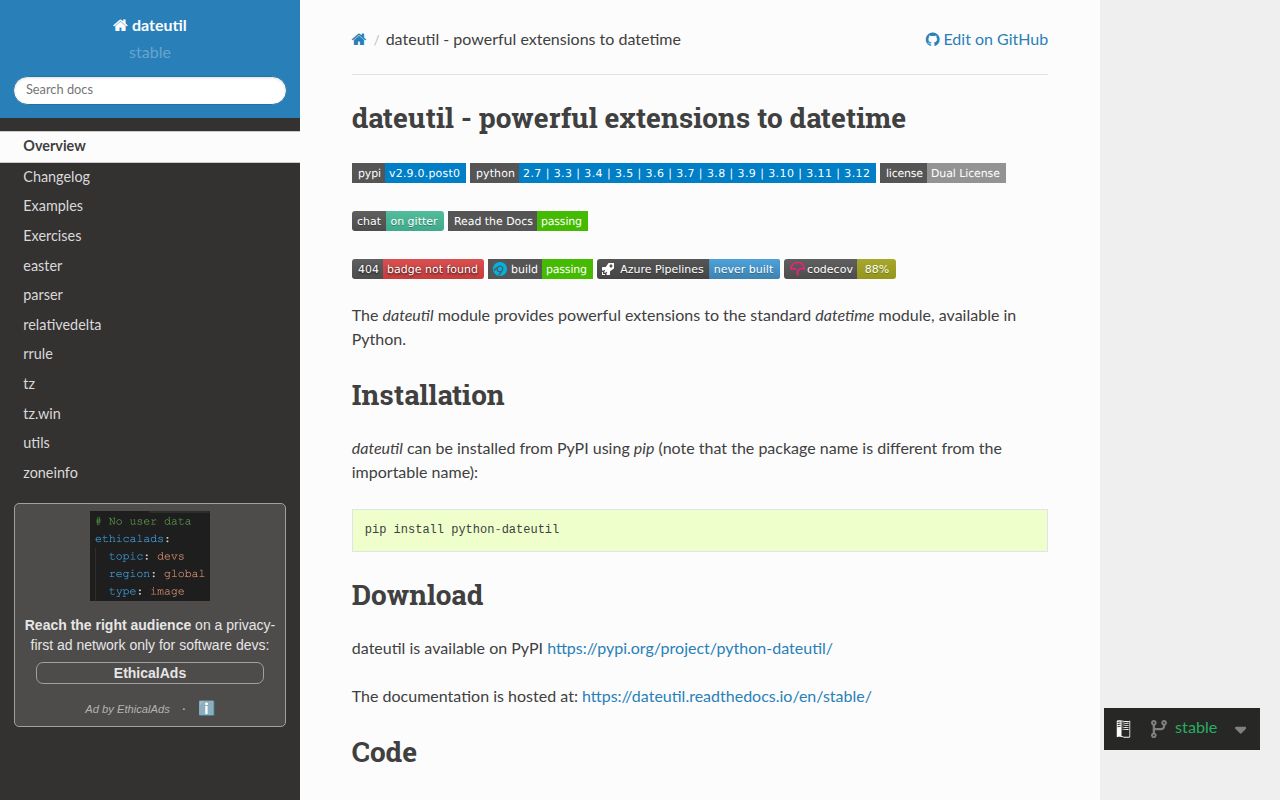Open zoneinfo docs page
This screenshot has width=1280, height=800.
[x=150, y=473]
